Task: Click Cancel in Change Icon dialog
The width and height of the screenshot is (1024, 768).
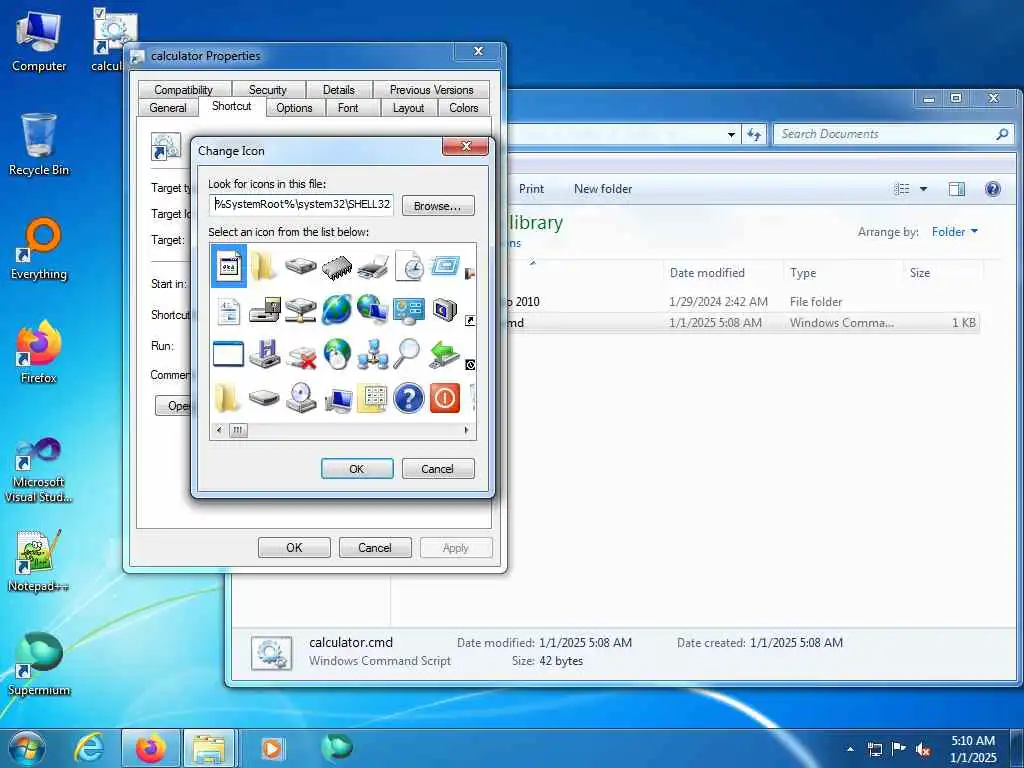Action: click(438, 469)
